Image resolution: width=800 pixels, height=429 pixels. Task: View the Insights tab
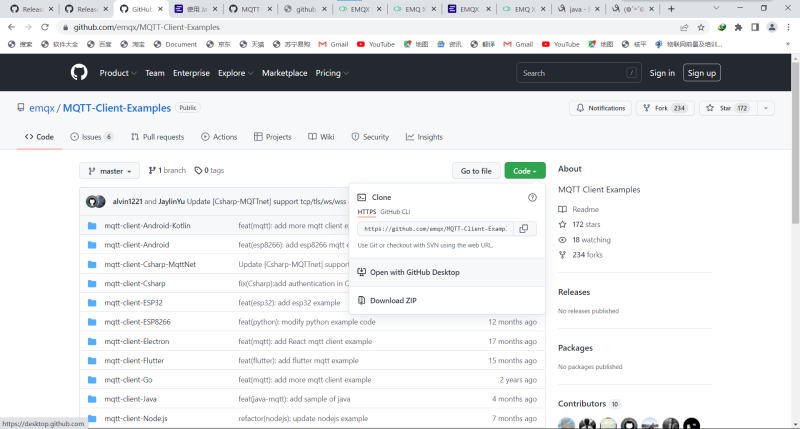[x=424, y=137]
